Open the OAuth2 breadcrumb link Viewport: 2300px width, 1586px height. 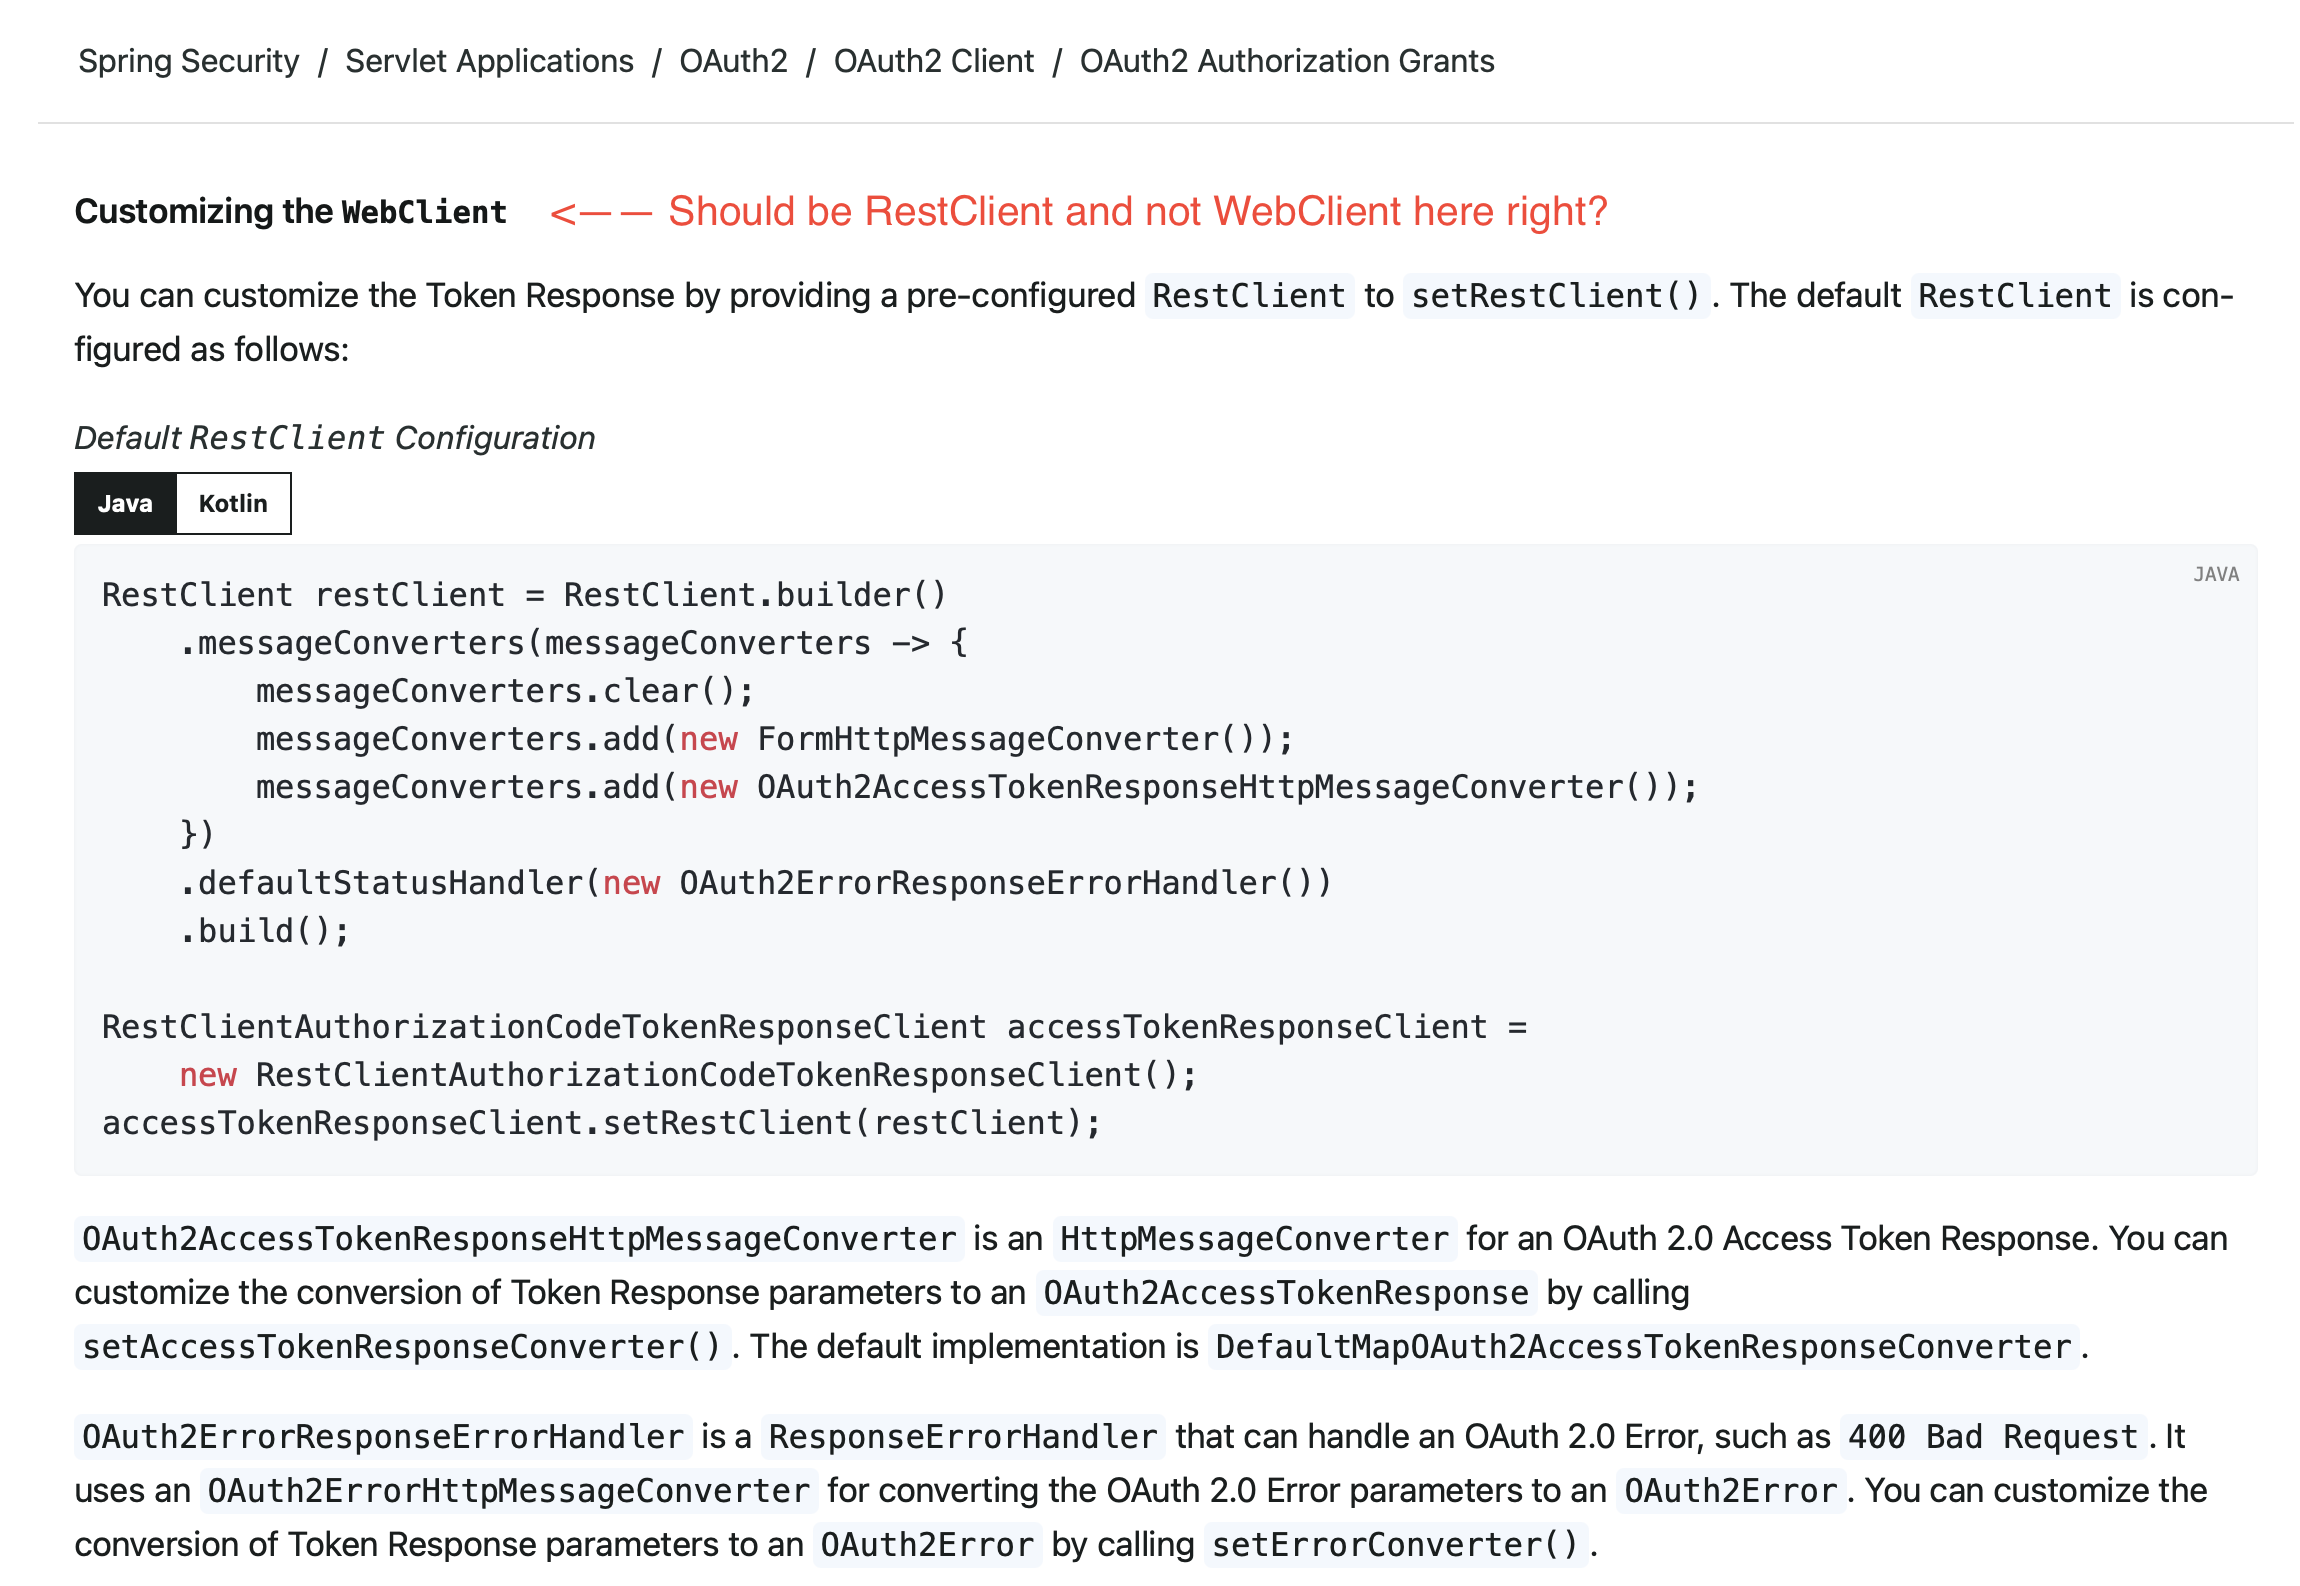click(733, 61)
